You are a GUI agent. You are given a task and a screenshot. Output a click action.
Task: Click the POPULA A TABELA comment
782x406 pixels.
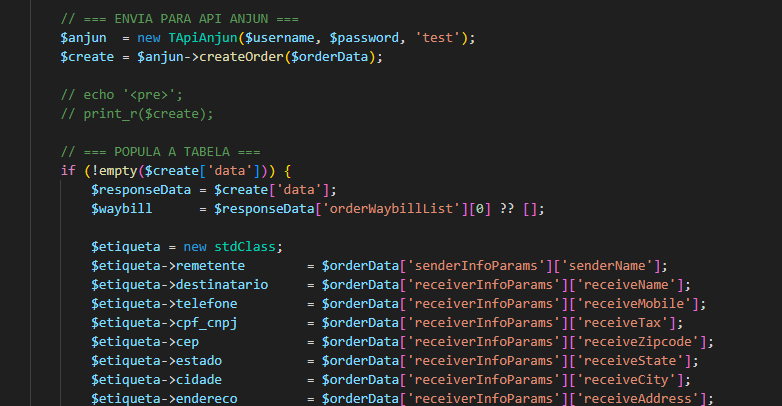coord(161,151)
